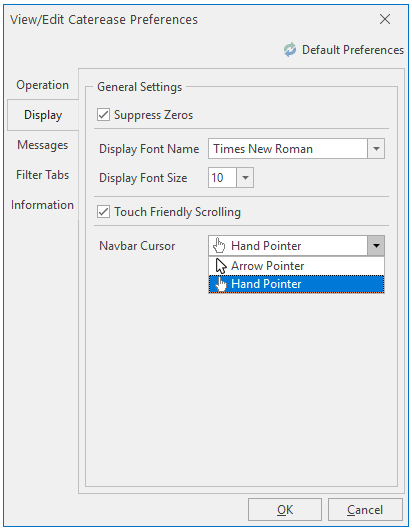Screen dimensions: 412x532
Task: Click the Default Preferences refresh icon
Action: [x=290, y=50]
